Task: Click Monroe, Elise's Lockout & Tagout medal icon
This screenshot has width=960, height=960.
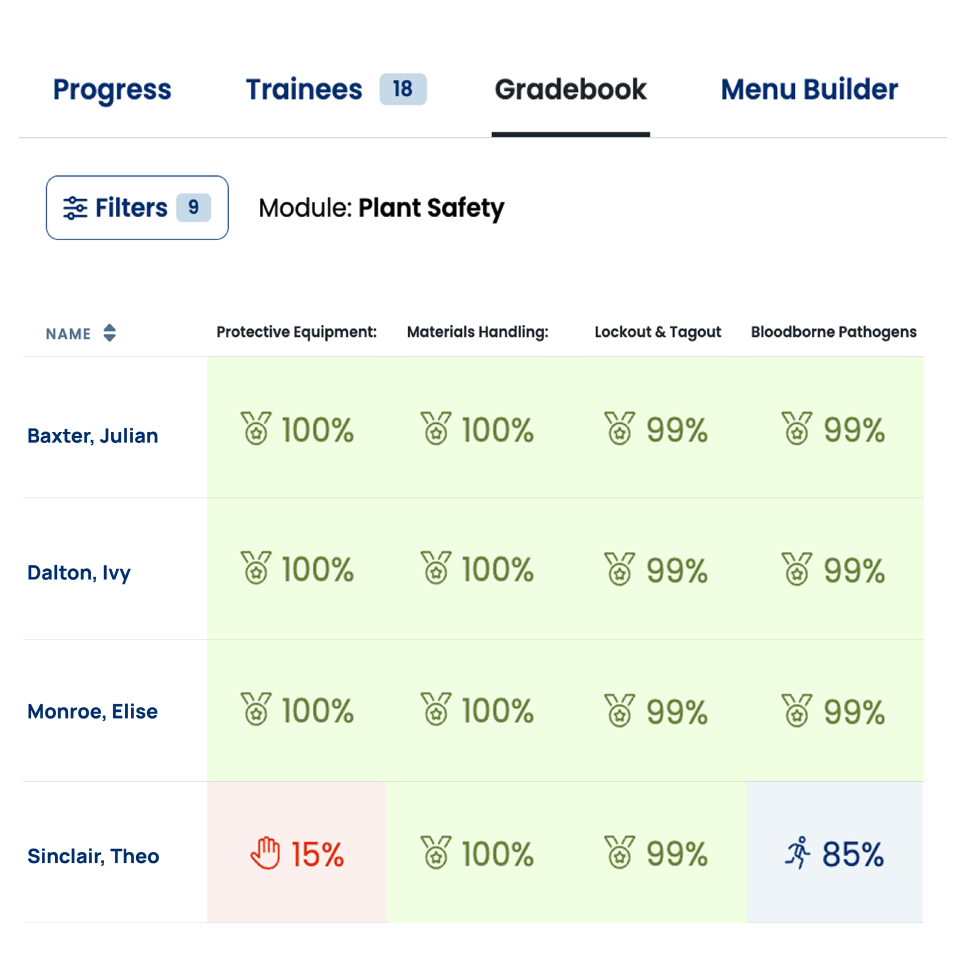Action: (x=620, y=710)
